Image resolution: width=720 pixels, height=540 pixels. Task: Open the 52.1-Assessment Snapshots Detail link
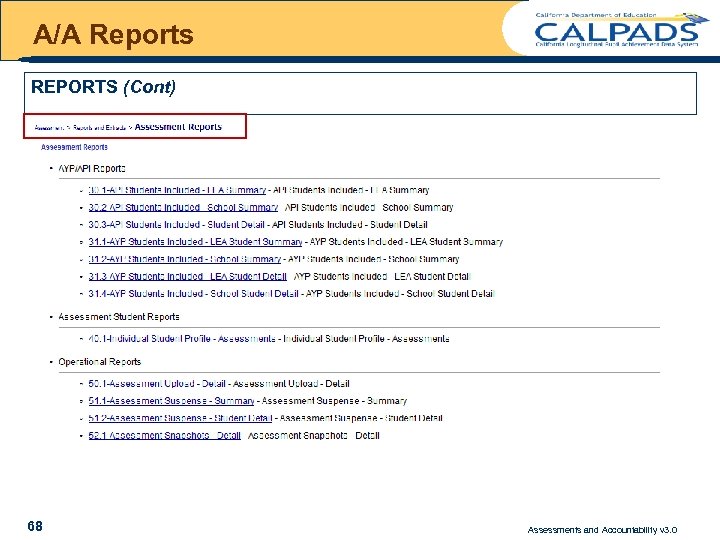coord(164,435)
